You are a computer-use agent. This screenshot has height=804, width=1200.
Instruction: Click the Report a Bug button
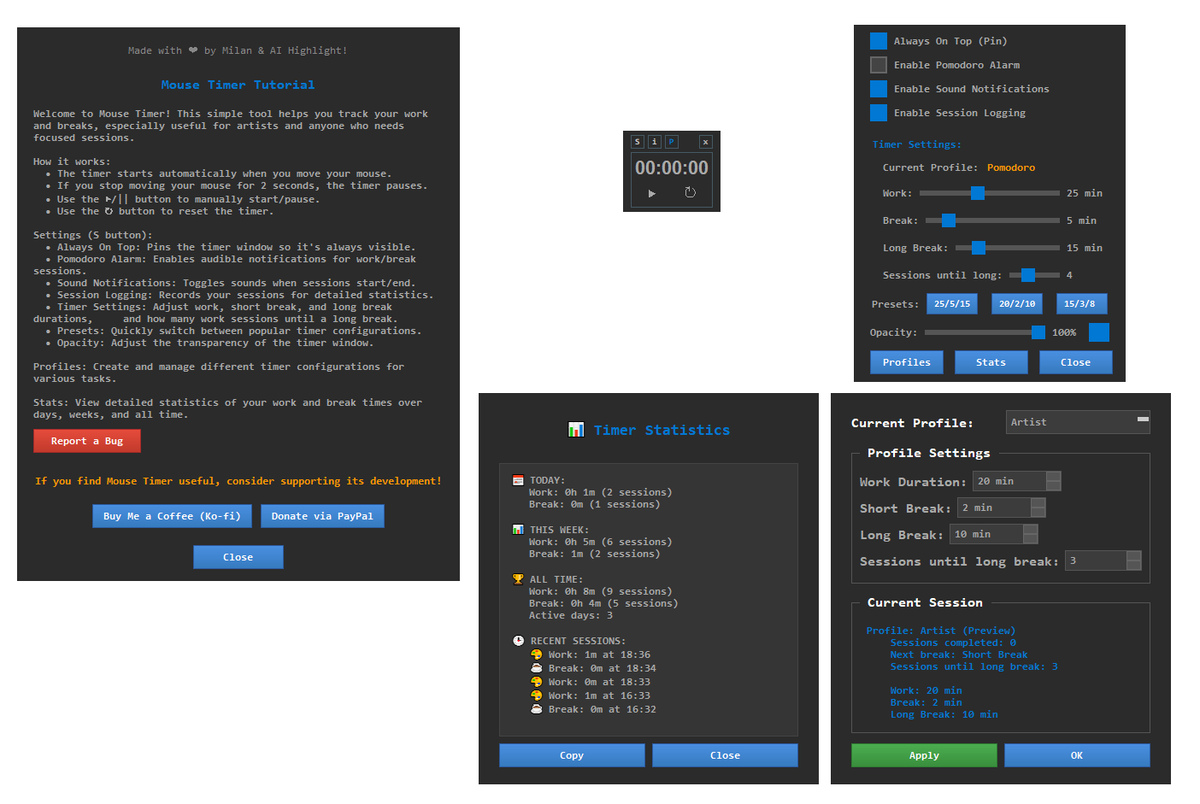pyautogui.click(x=87, y=441)
